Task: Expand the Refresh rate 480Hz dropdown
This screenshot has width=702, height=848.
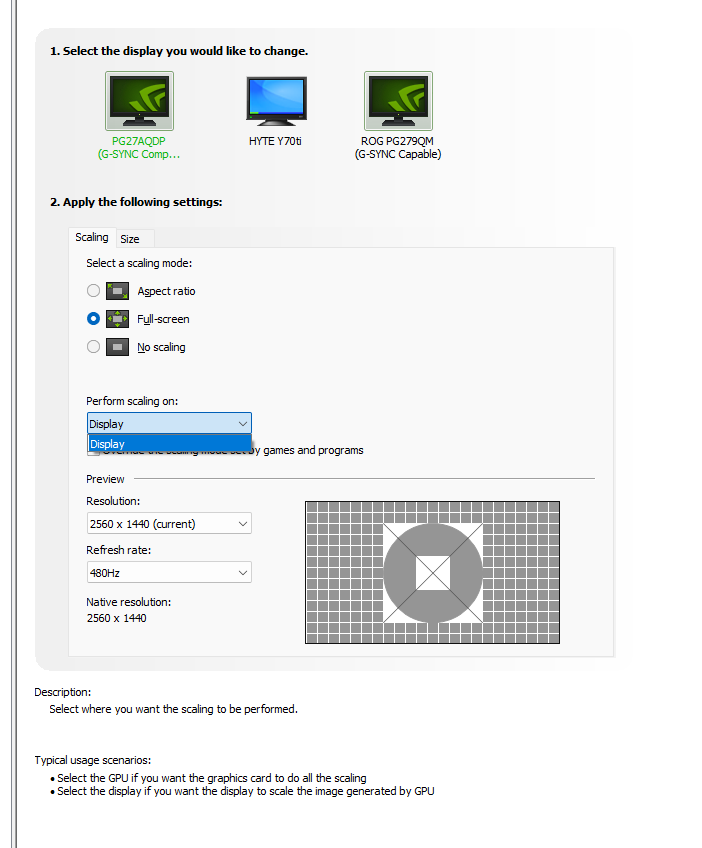Action: 169,573
